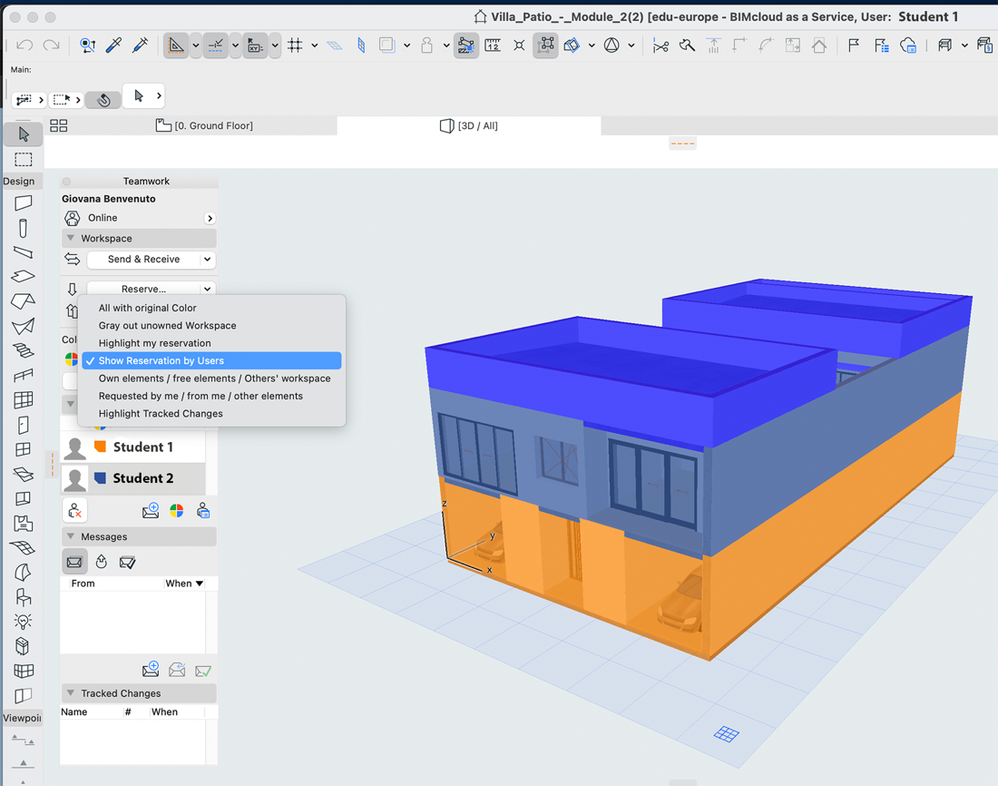Click the Reserve... button

click(x=143, y=289)
